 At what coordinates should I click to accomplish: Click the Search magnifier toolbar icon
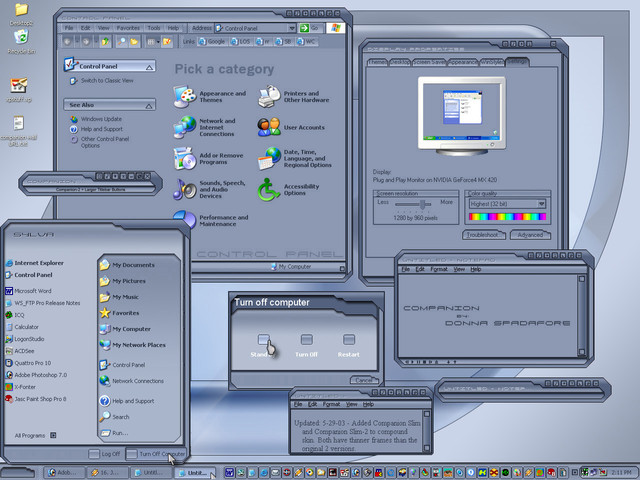[x=122, y=42]
